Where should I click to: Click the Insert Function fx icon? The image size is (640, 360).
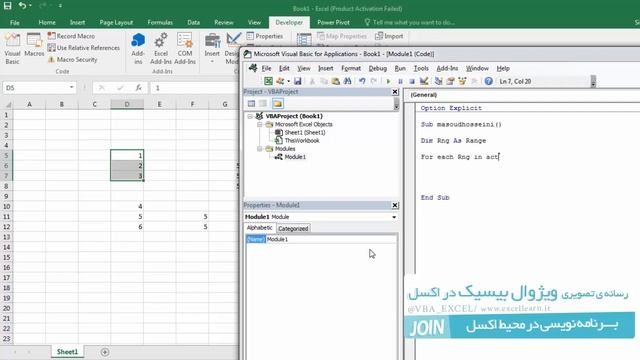tap(139, 88)
